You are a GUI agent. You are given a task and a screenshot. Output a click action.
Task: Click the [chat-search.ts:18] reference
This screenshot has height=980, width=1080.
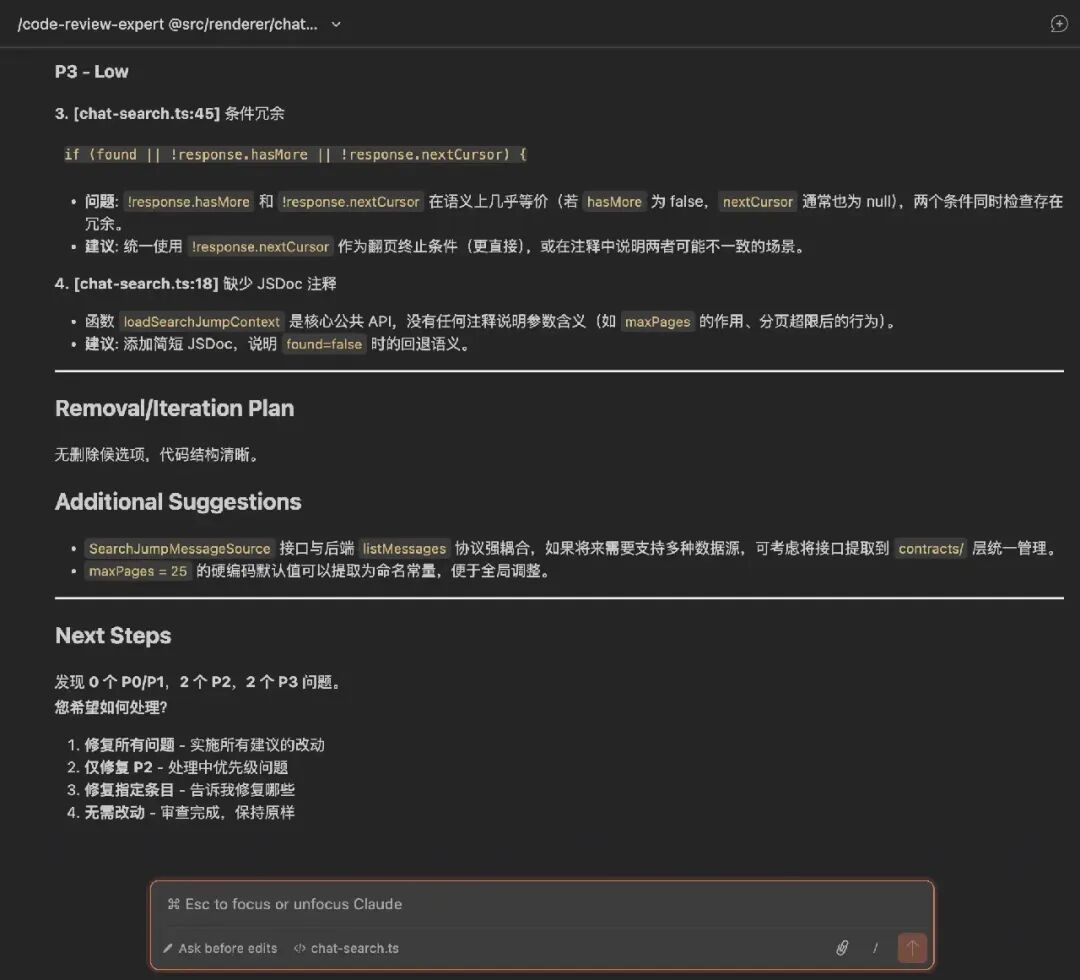pos(146,284)
